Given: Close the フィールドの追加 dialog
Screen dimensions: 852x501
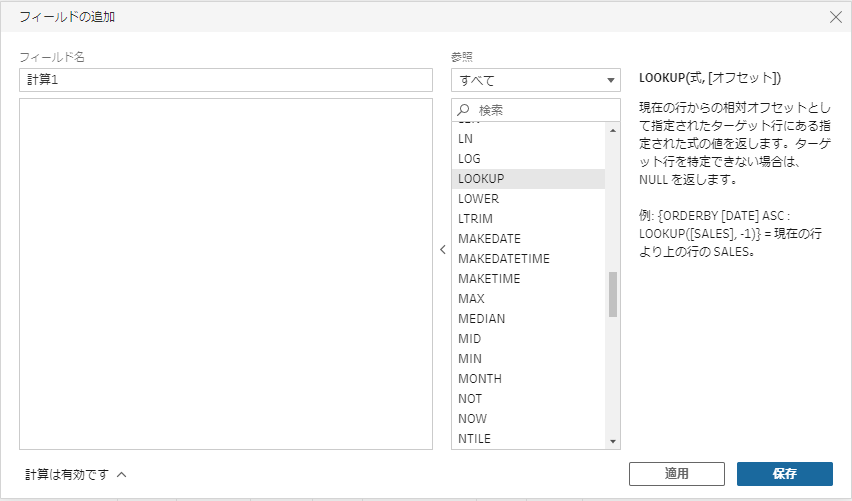Looking at the screenshot, I should coord(836,17).
